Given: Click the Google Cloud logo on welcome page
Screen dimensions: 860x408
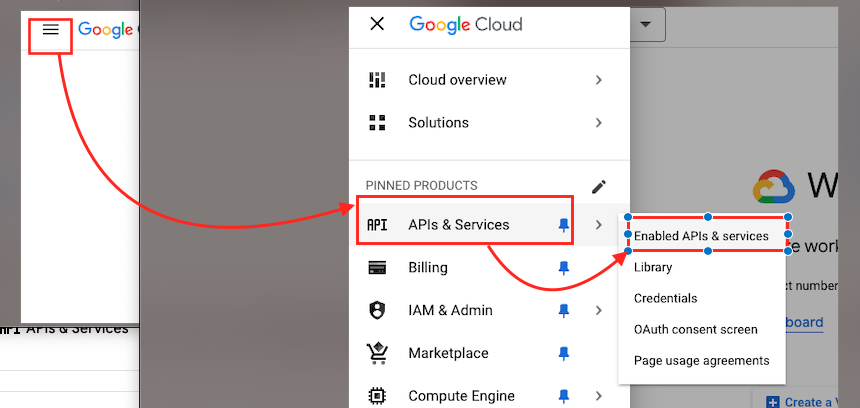Looking at the screenshot, I should tap(774, 186).
